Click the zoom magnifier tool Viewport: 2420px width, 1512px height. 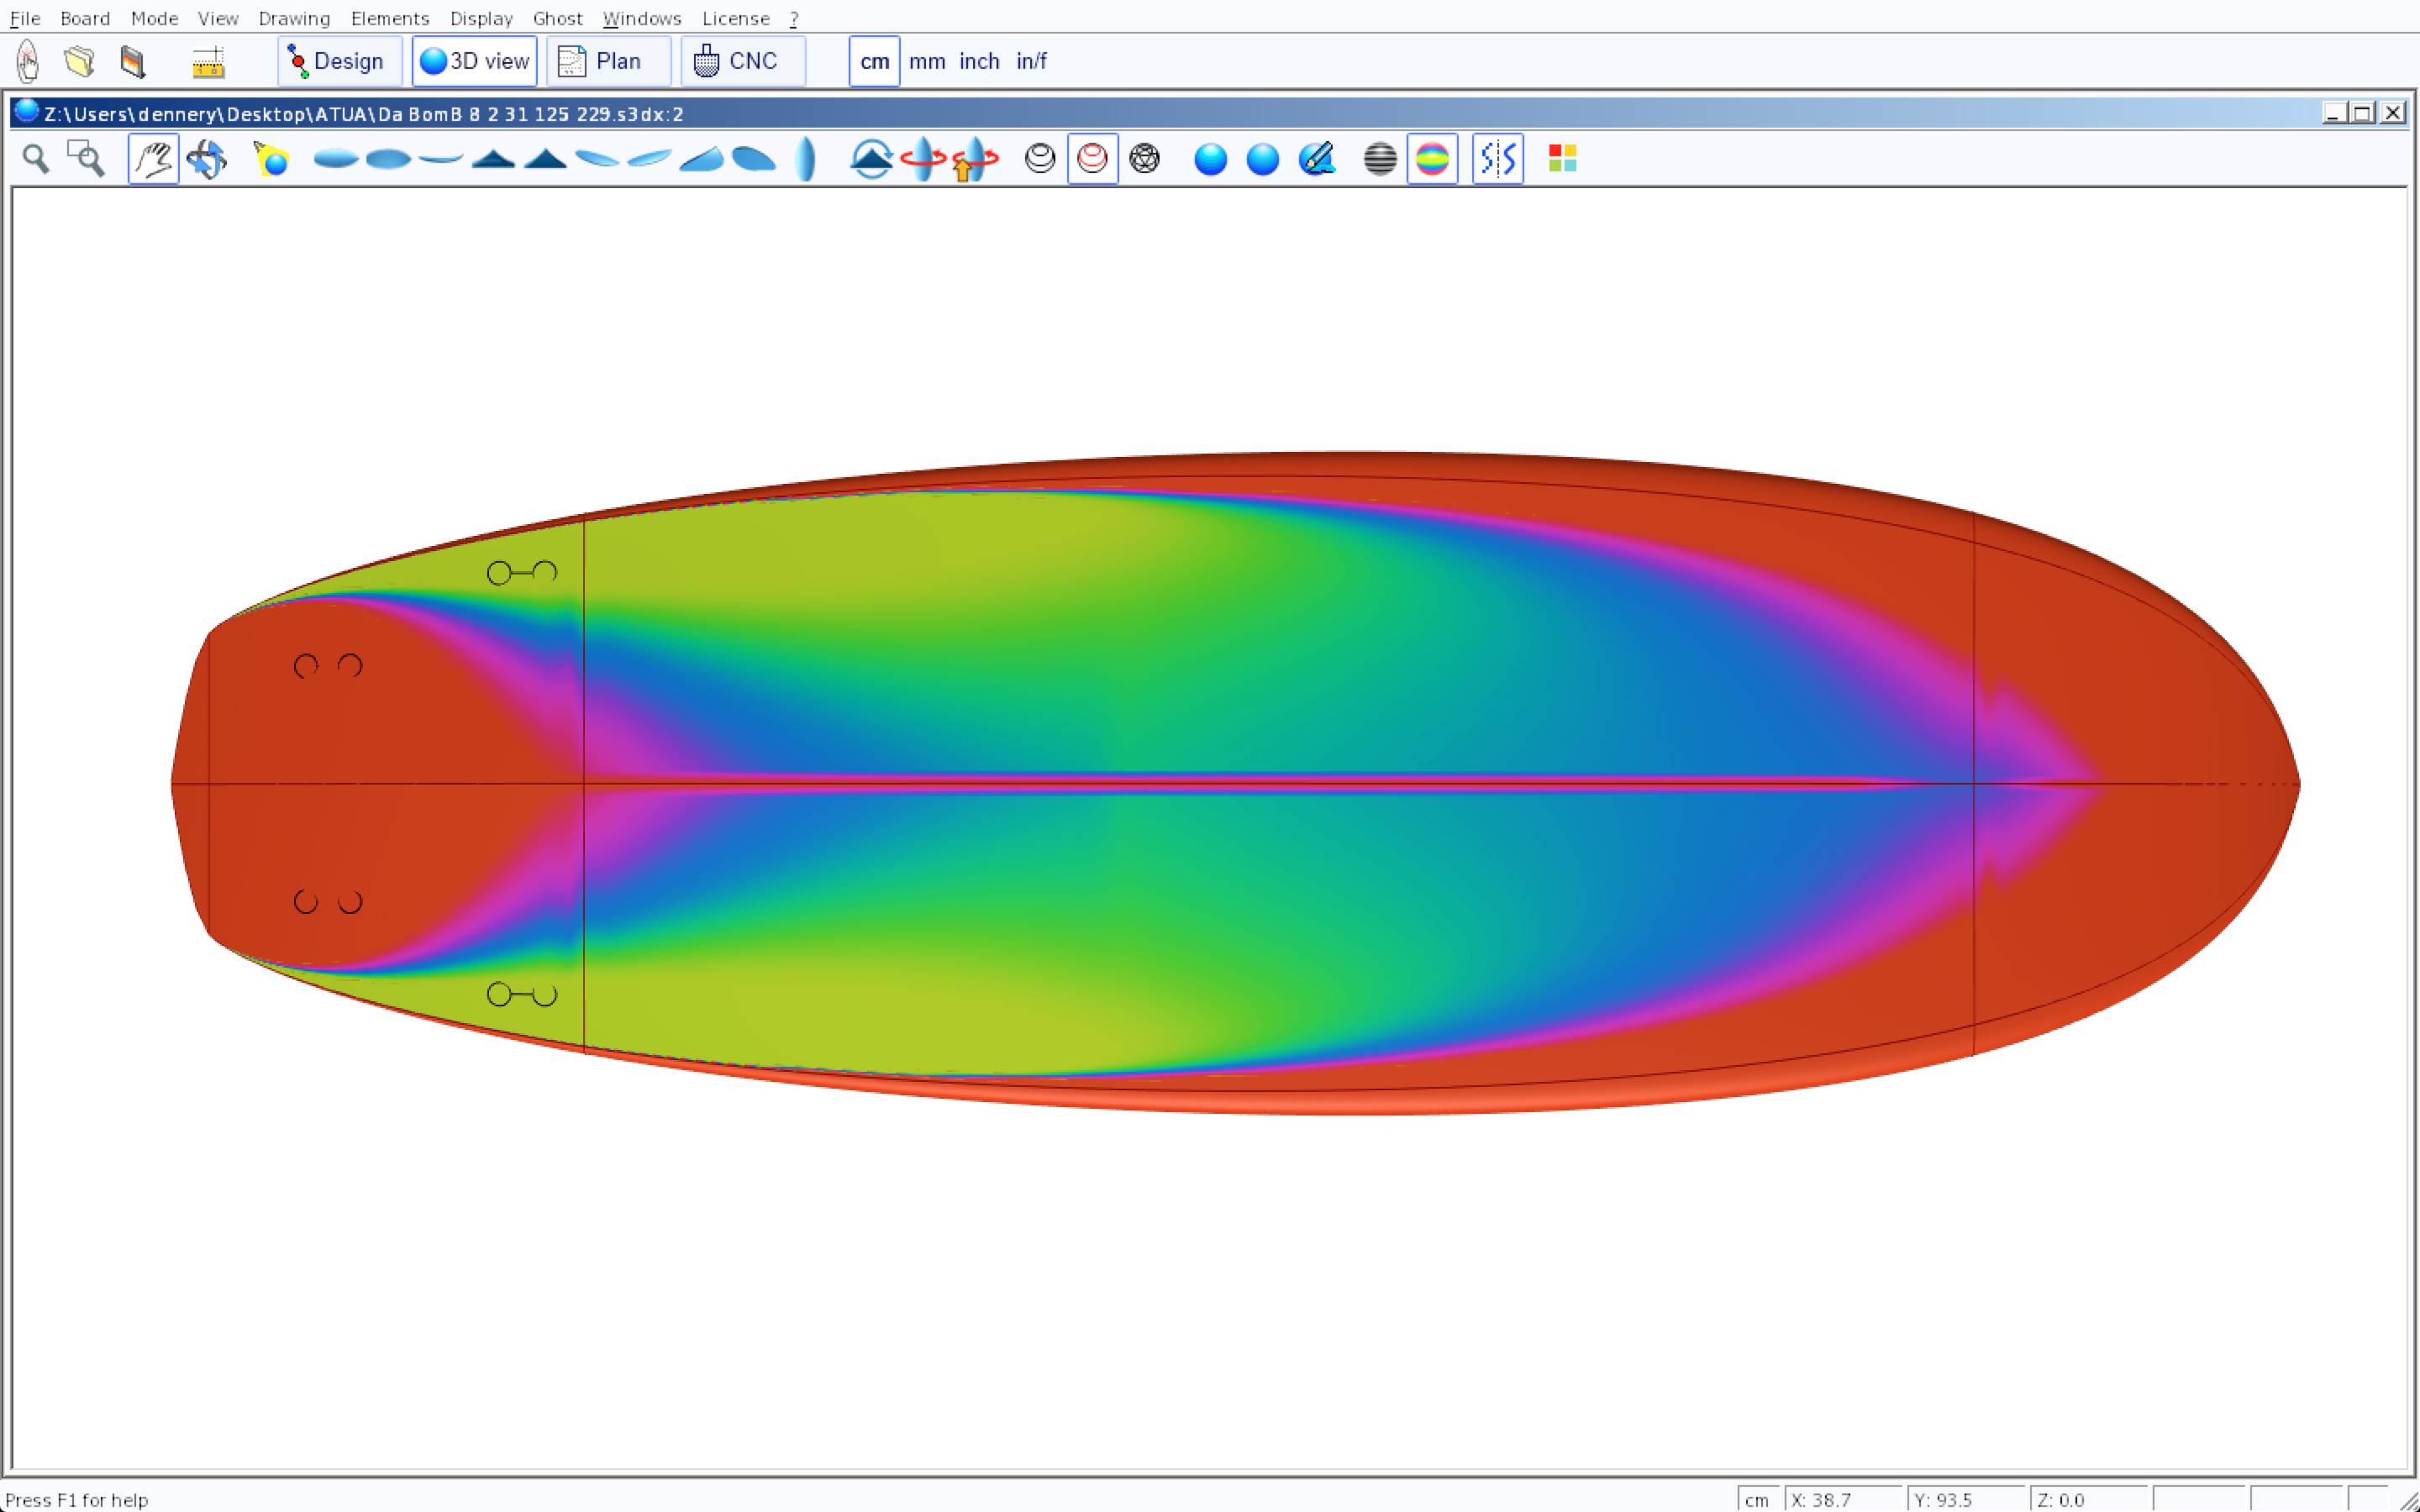[x=36, y=159]
